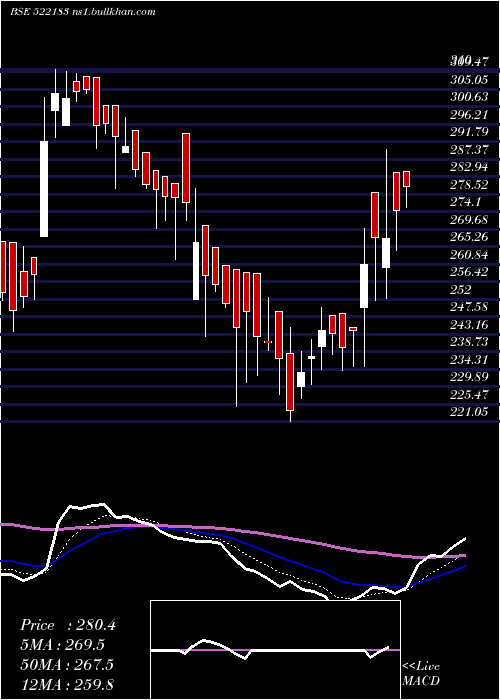Click the Price : 280.4 readout

68,625
